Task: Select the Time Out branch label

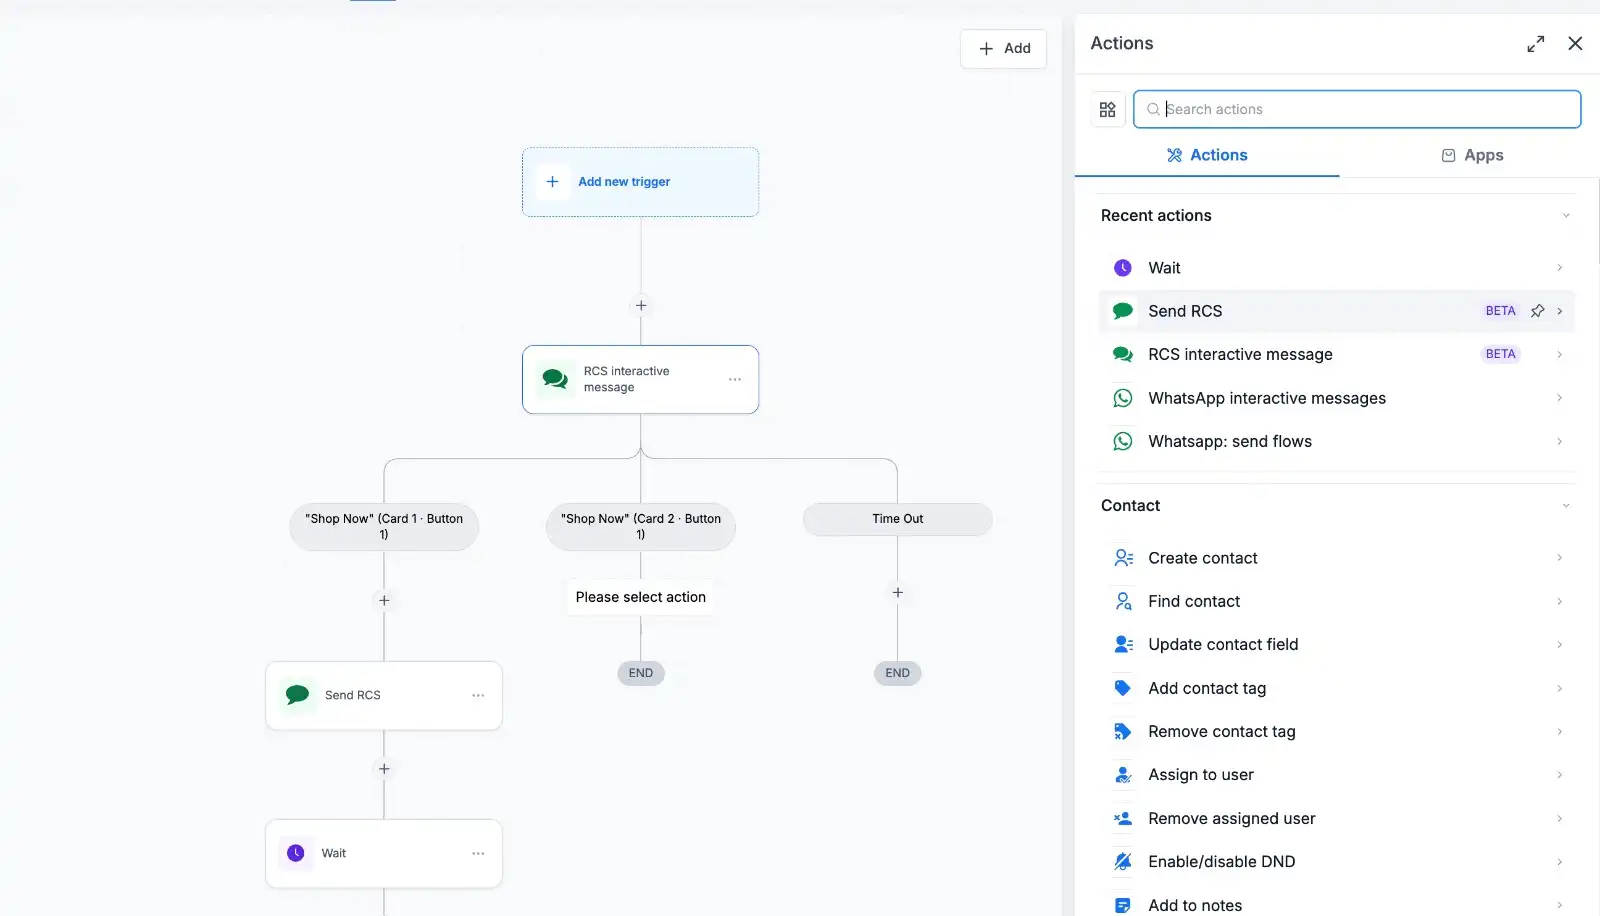Action: 898,519
